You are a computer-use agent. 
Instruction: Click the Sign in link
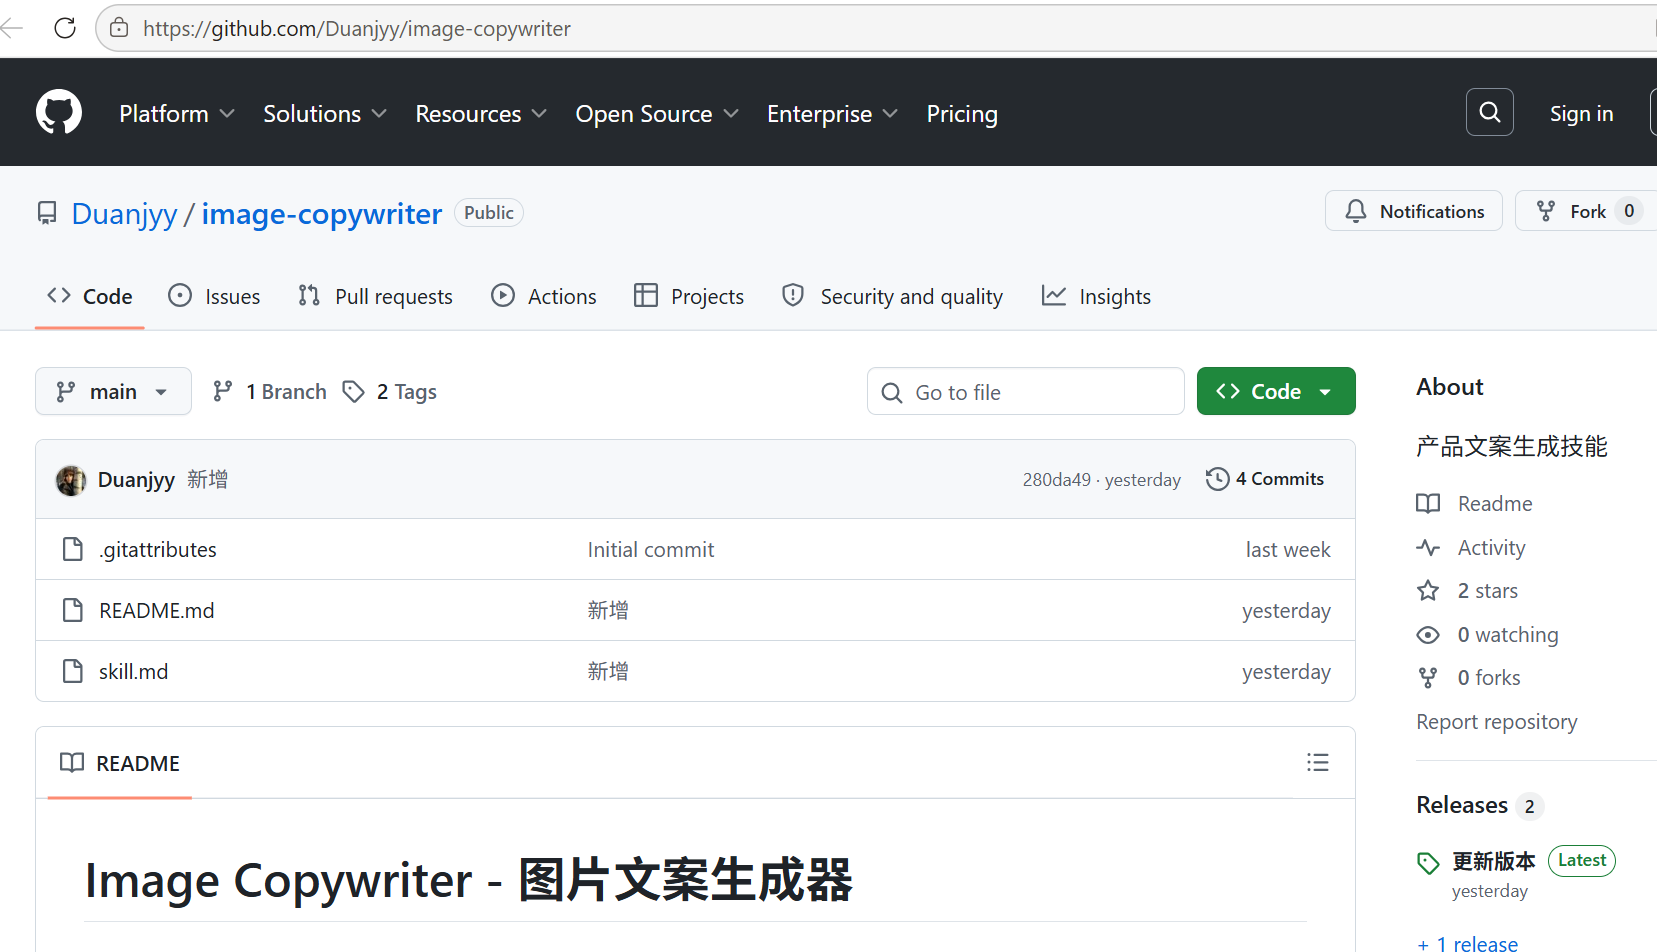[x=1581, y=114]
